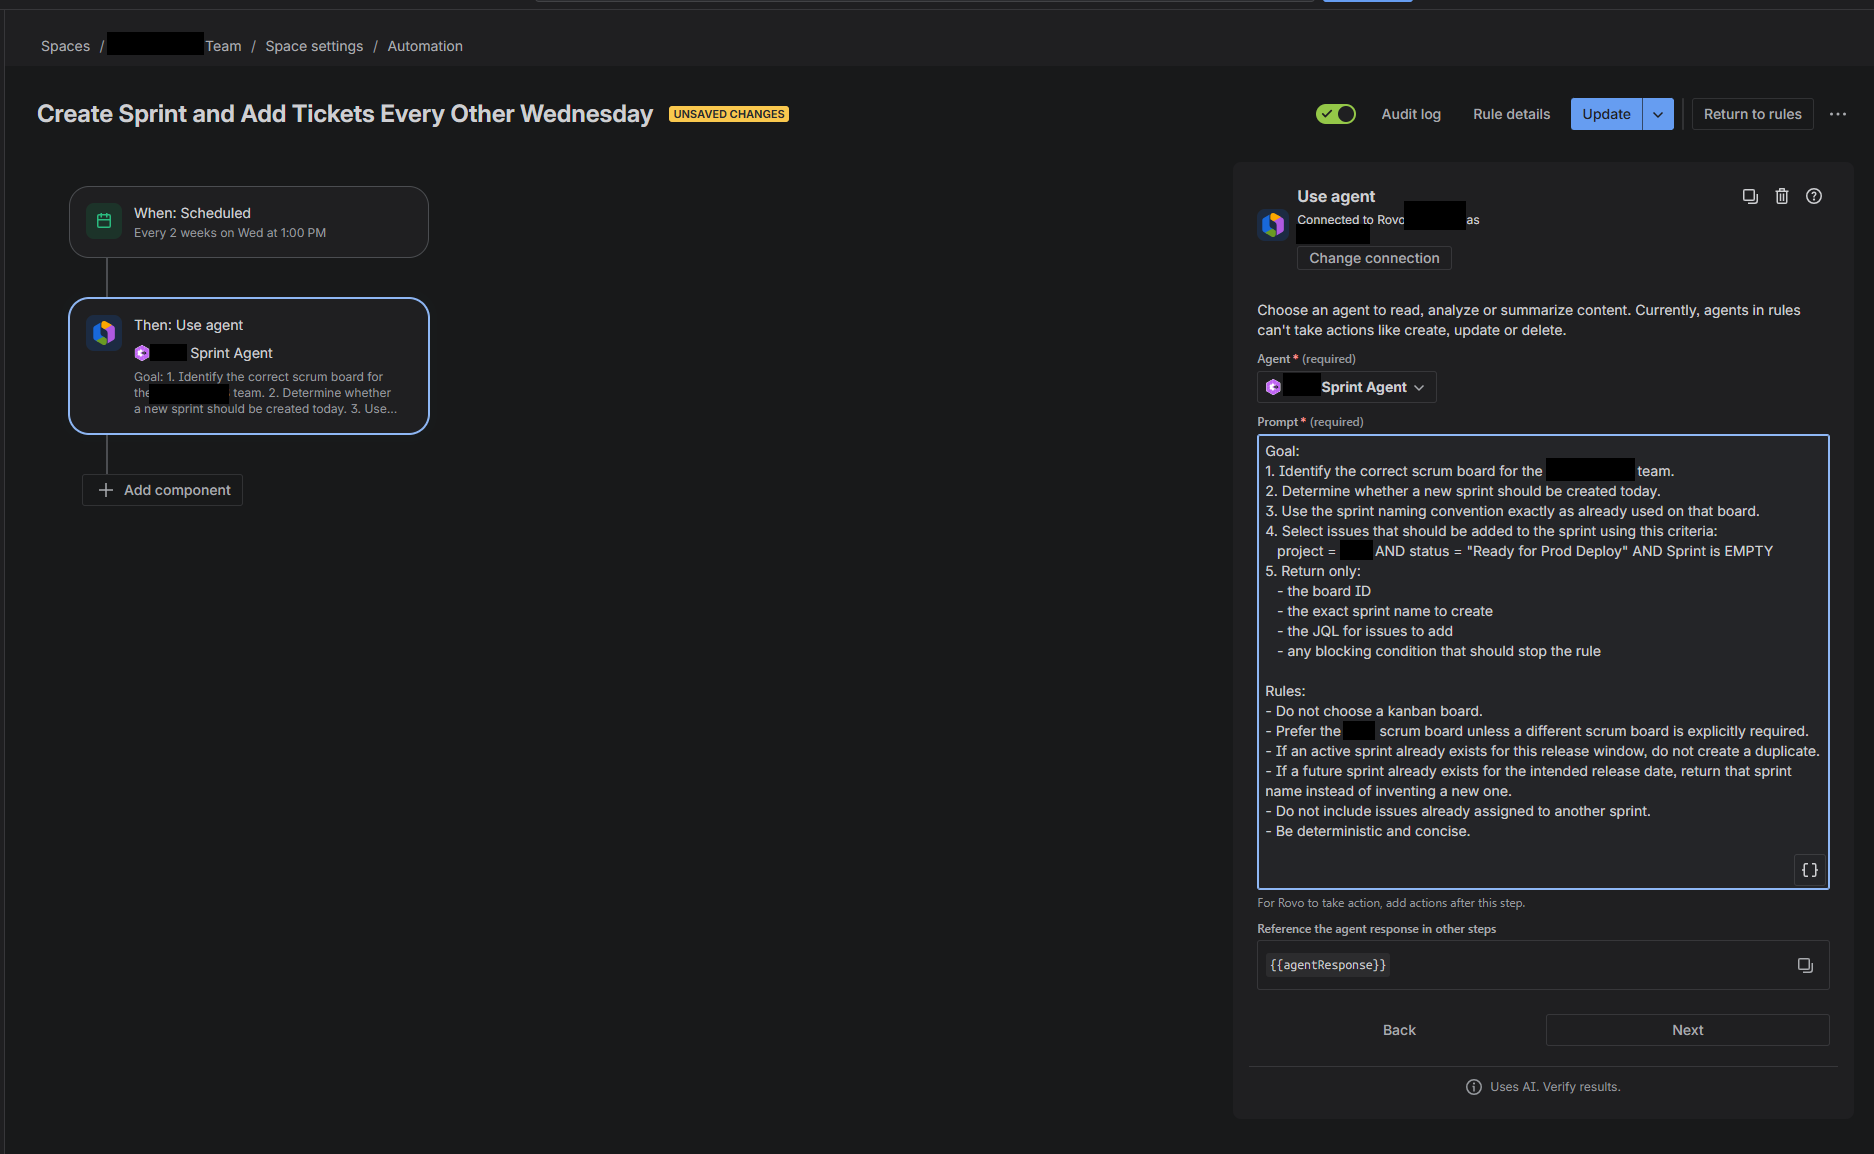Screen dimensions: 1874x1154
Task: Click inside the Prompt text area
Action: tap(1543, 662)
